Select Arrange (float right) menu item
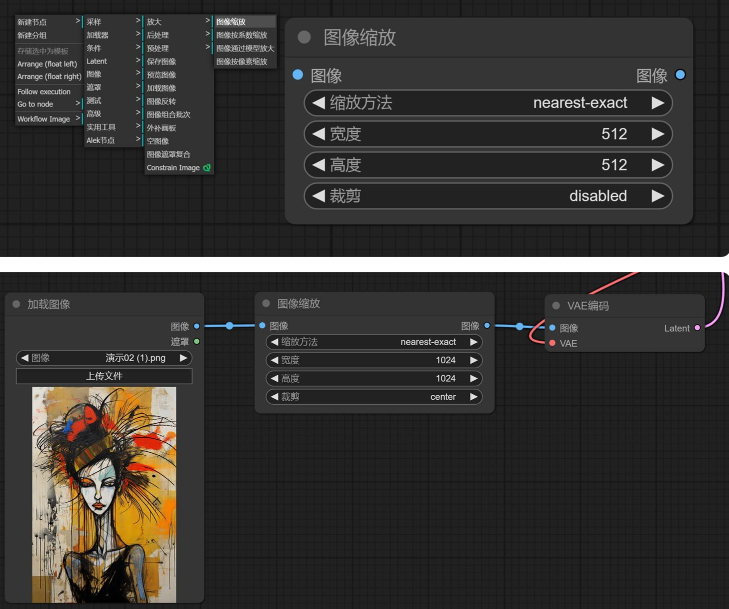This screenshot has height=609, width=729. point(48,76)
